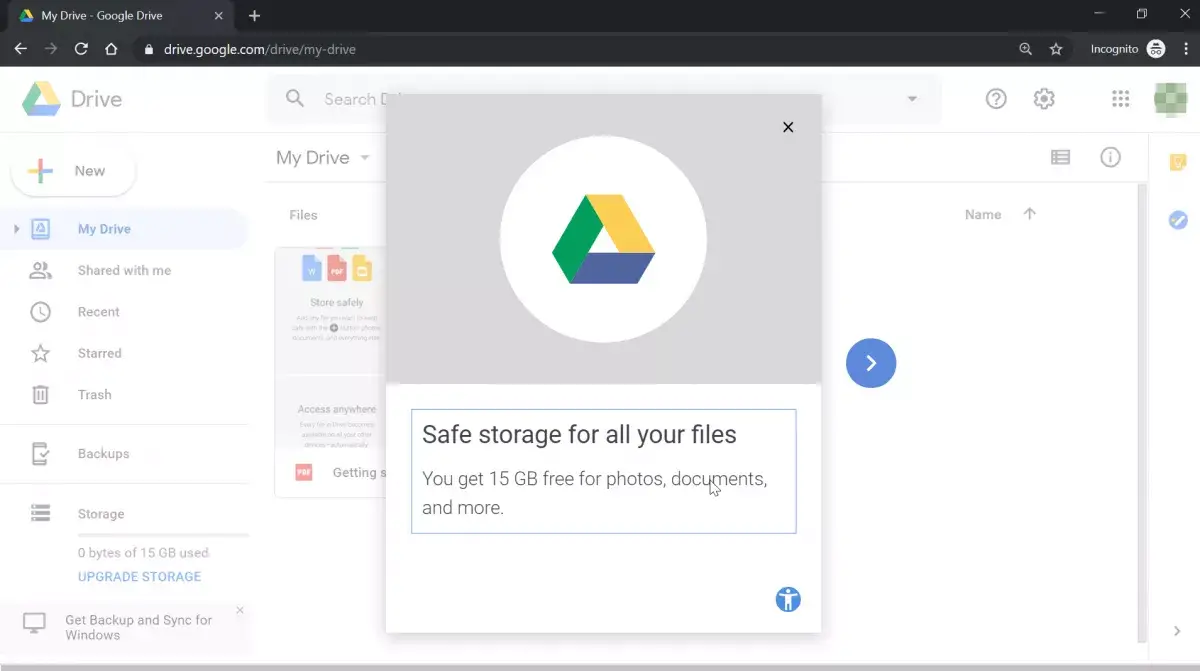Expand the My Drive tree arrow

pos(16,229)
